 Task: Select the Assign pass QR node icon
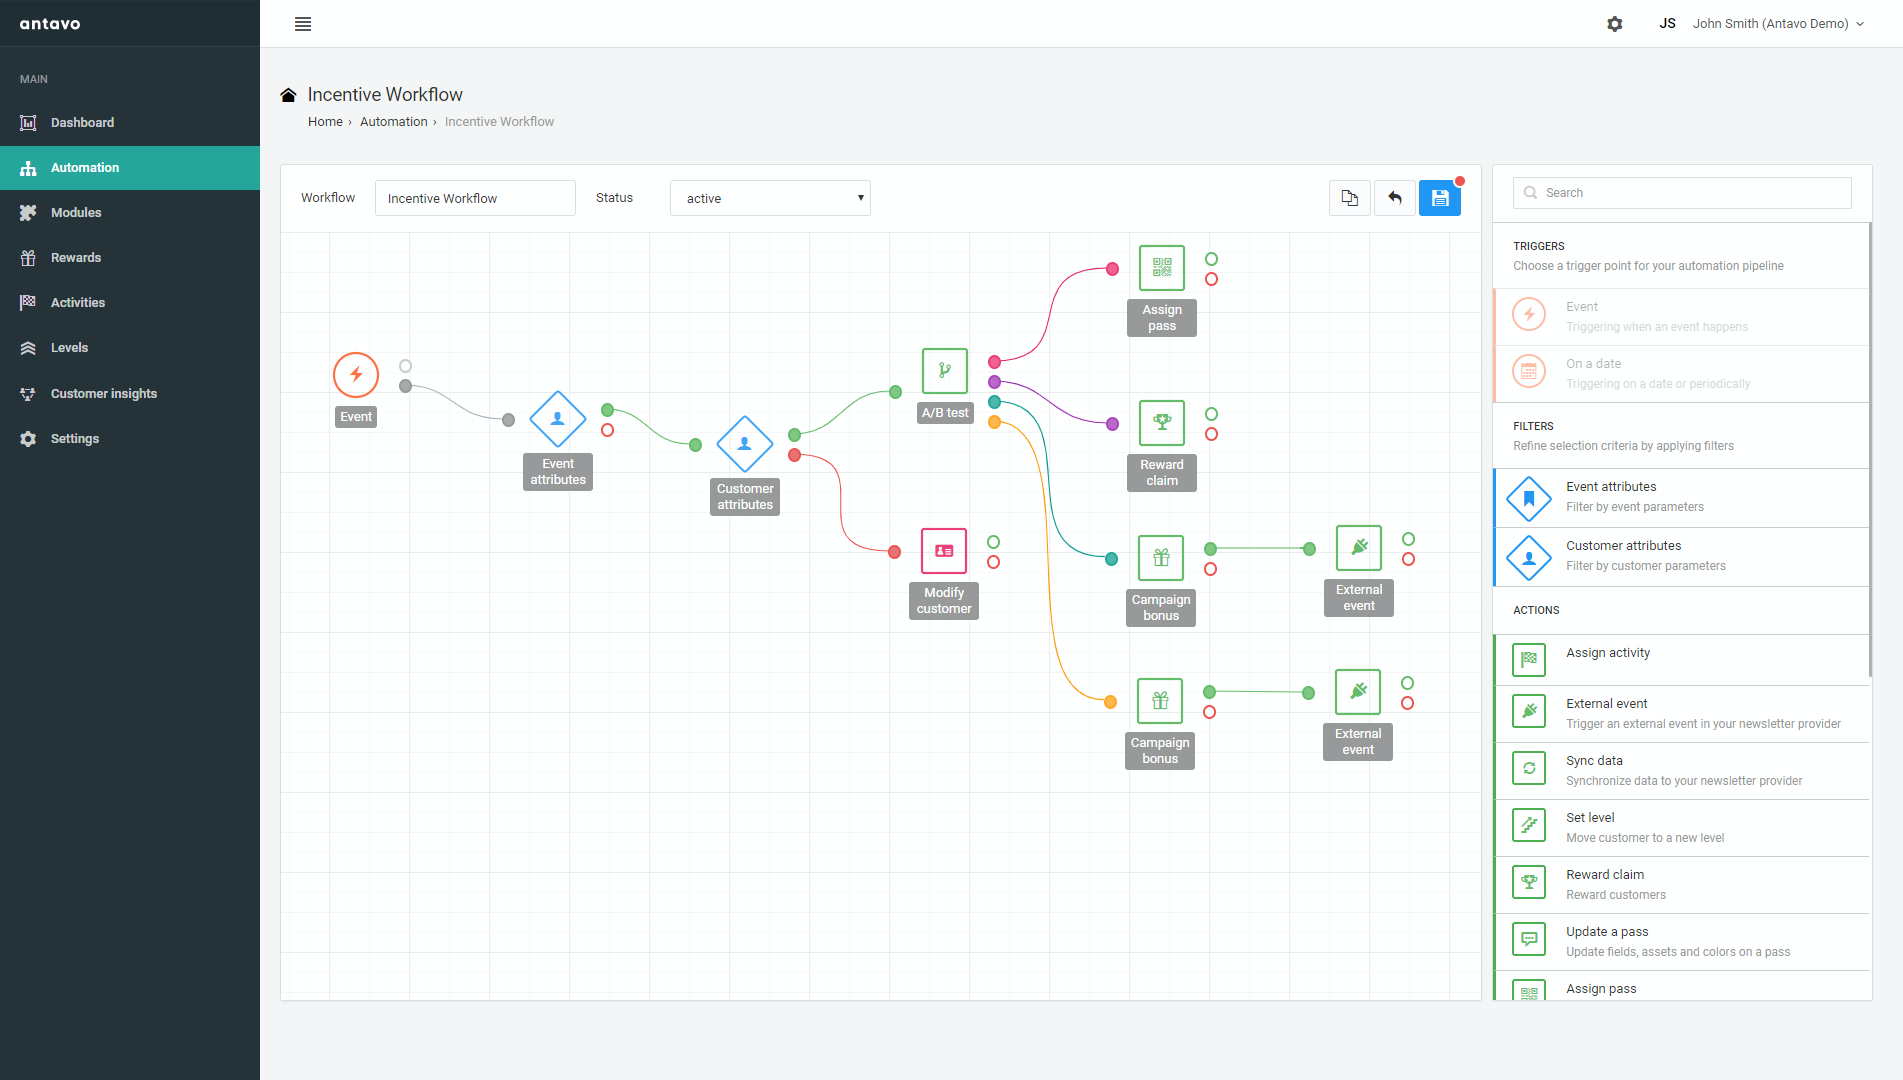[x=1162, y=268]
